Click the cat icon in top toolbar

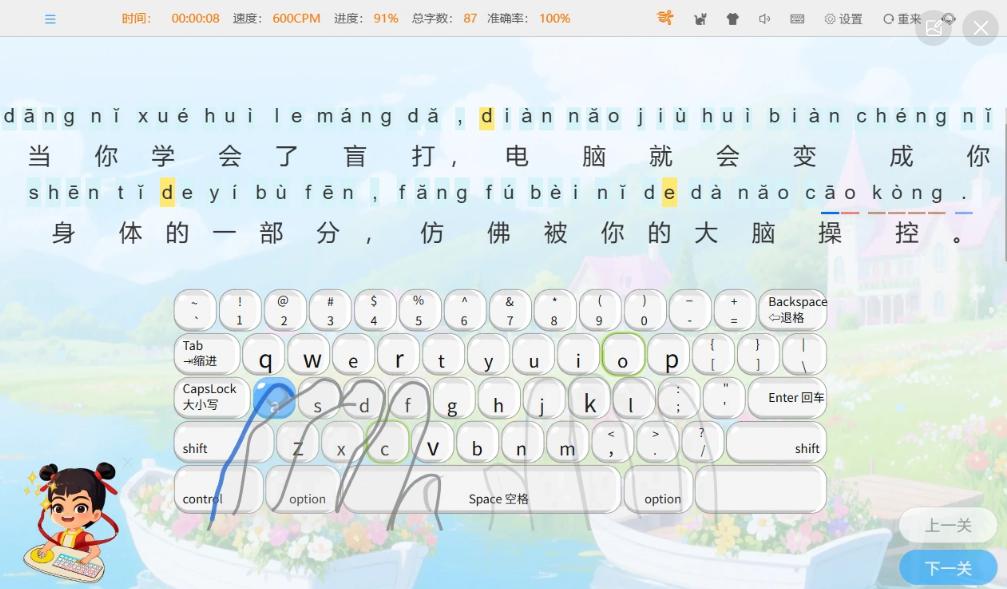700,19
